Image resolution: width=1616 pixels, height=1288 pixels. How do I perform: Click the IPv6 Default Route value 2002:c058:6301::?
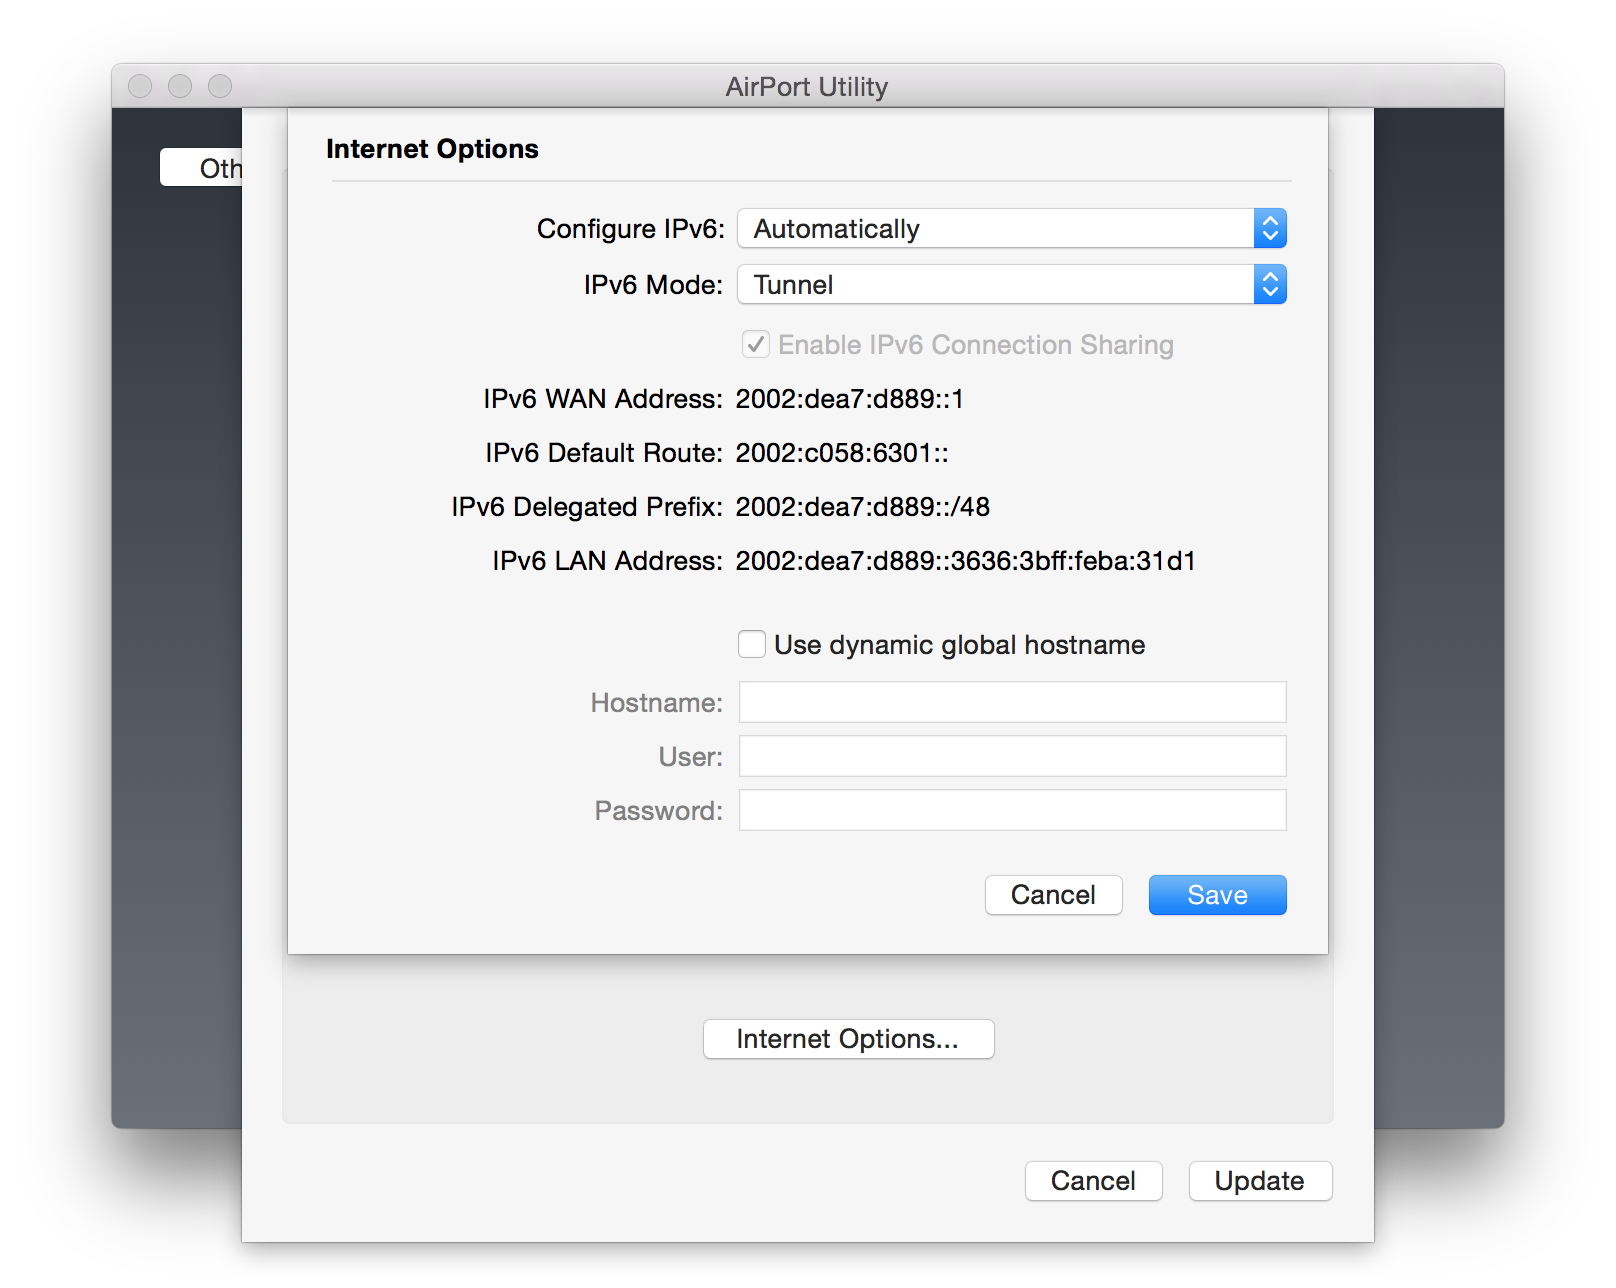click(842, 453)
